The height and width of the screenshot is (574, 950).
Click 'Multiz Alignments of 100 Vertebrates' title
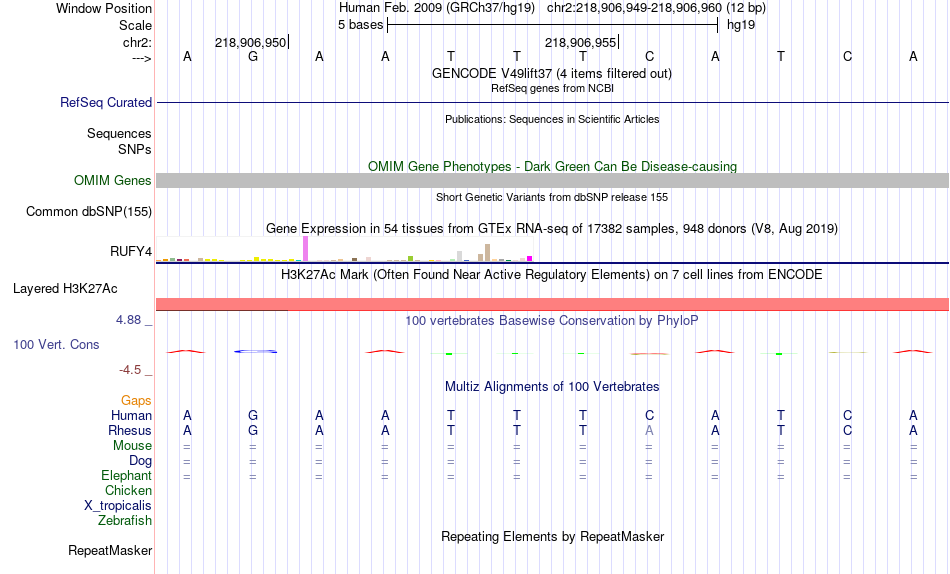(x=552, y=387)
